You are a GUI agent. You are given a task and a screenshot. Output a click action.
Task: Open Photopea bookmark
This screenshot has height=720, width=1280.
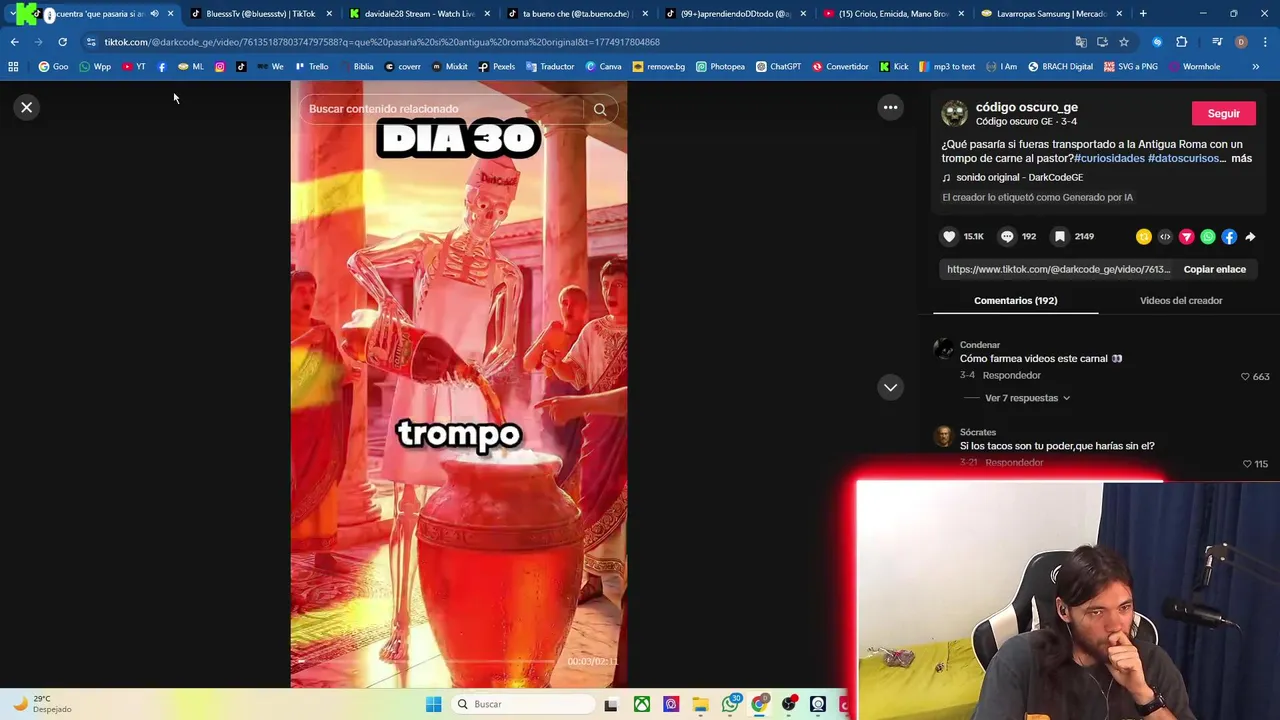pos(720,67)
